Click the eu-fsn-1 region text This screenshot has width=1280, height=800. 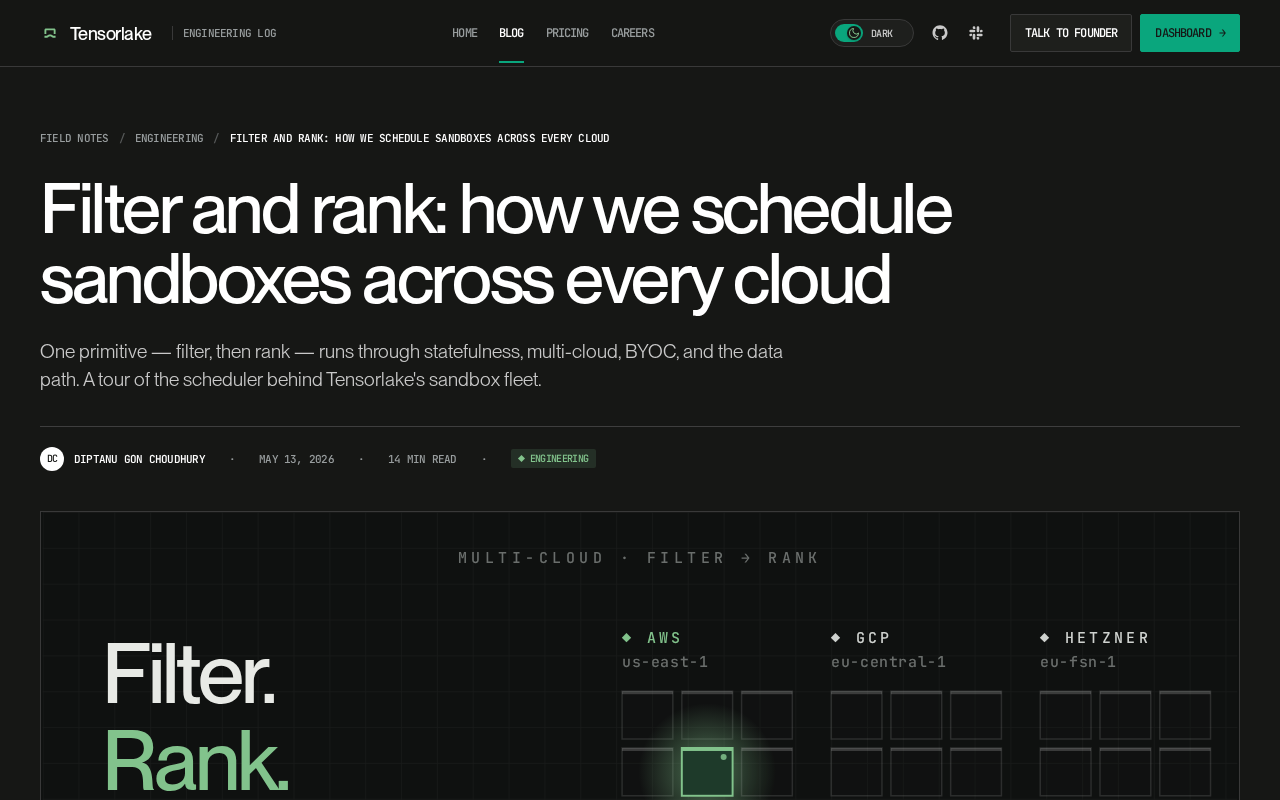point(1078,662)
